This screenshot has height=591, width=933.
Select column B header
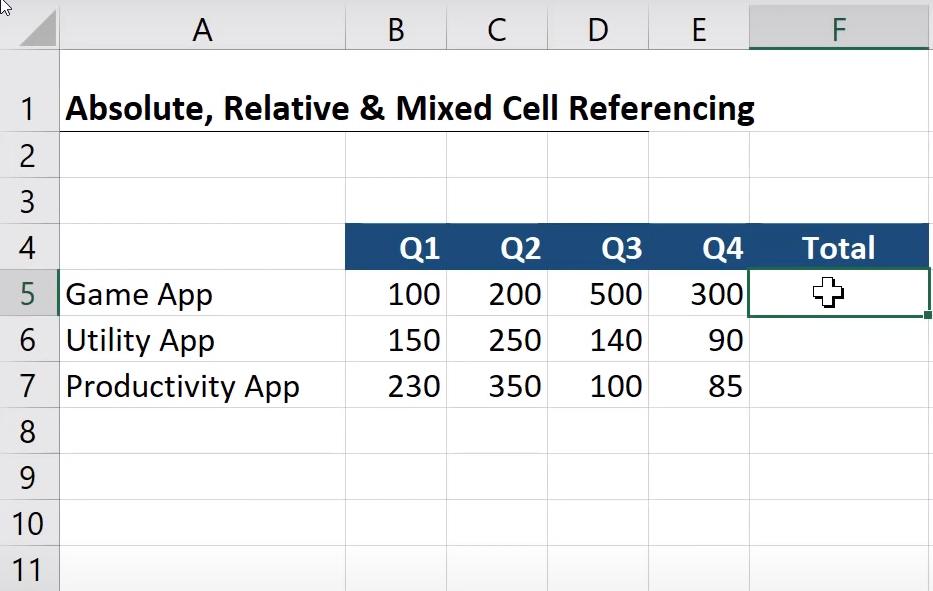coord(396,29)
